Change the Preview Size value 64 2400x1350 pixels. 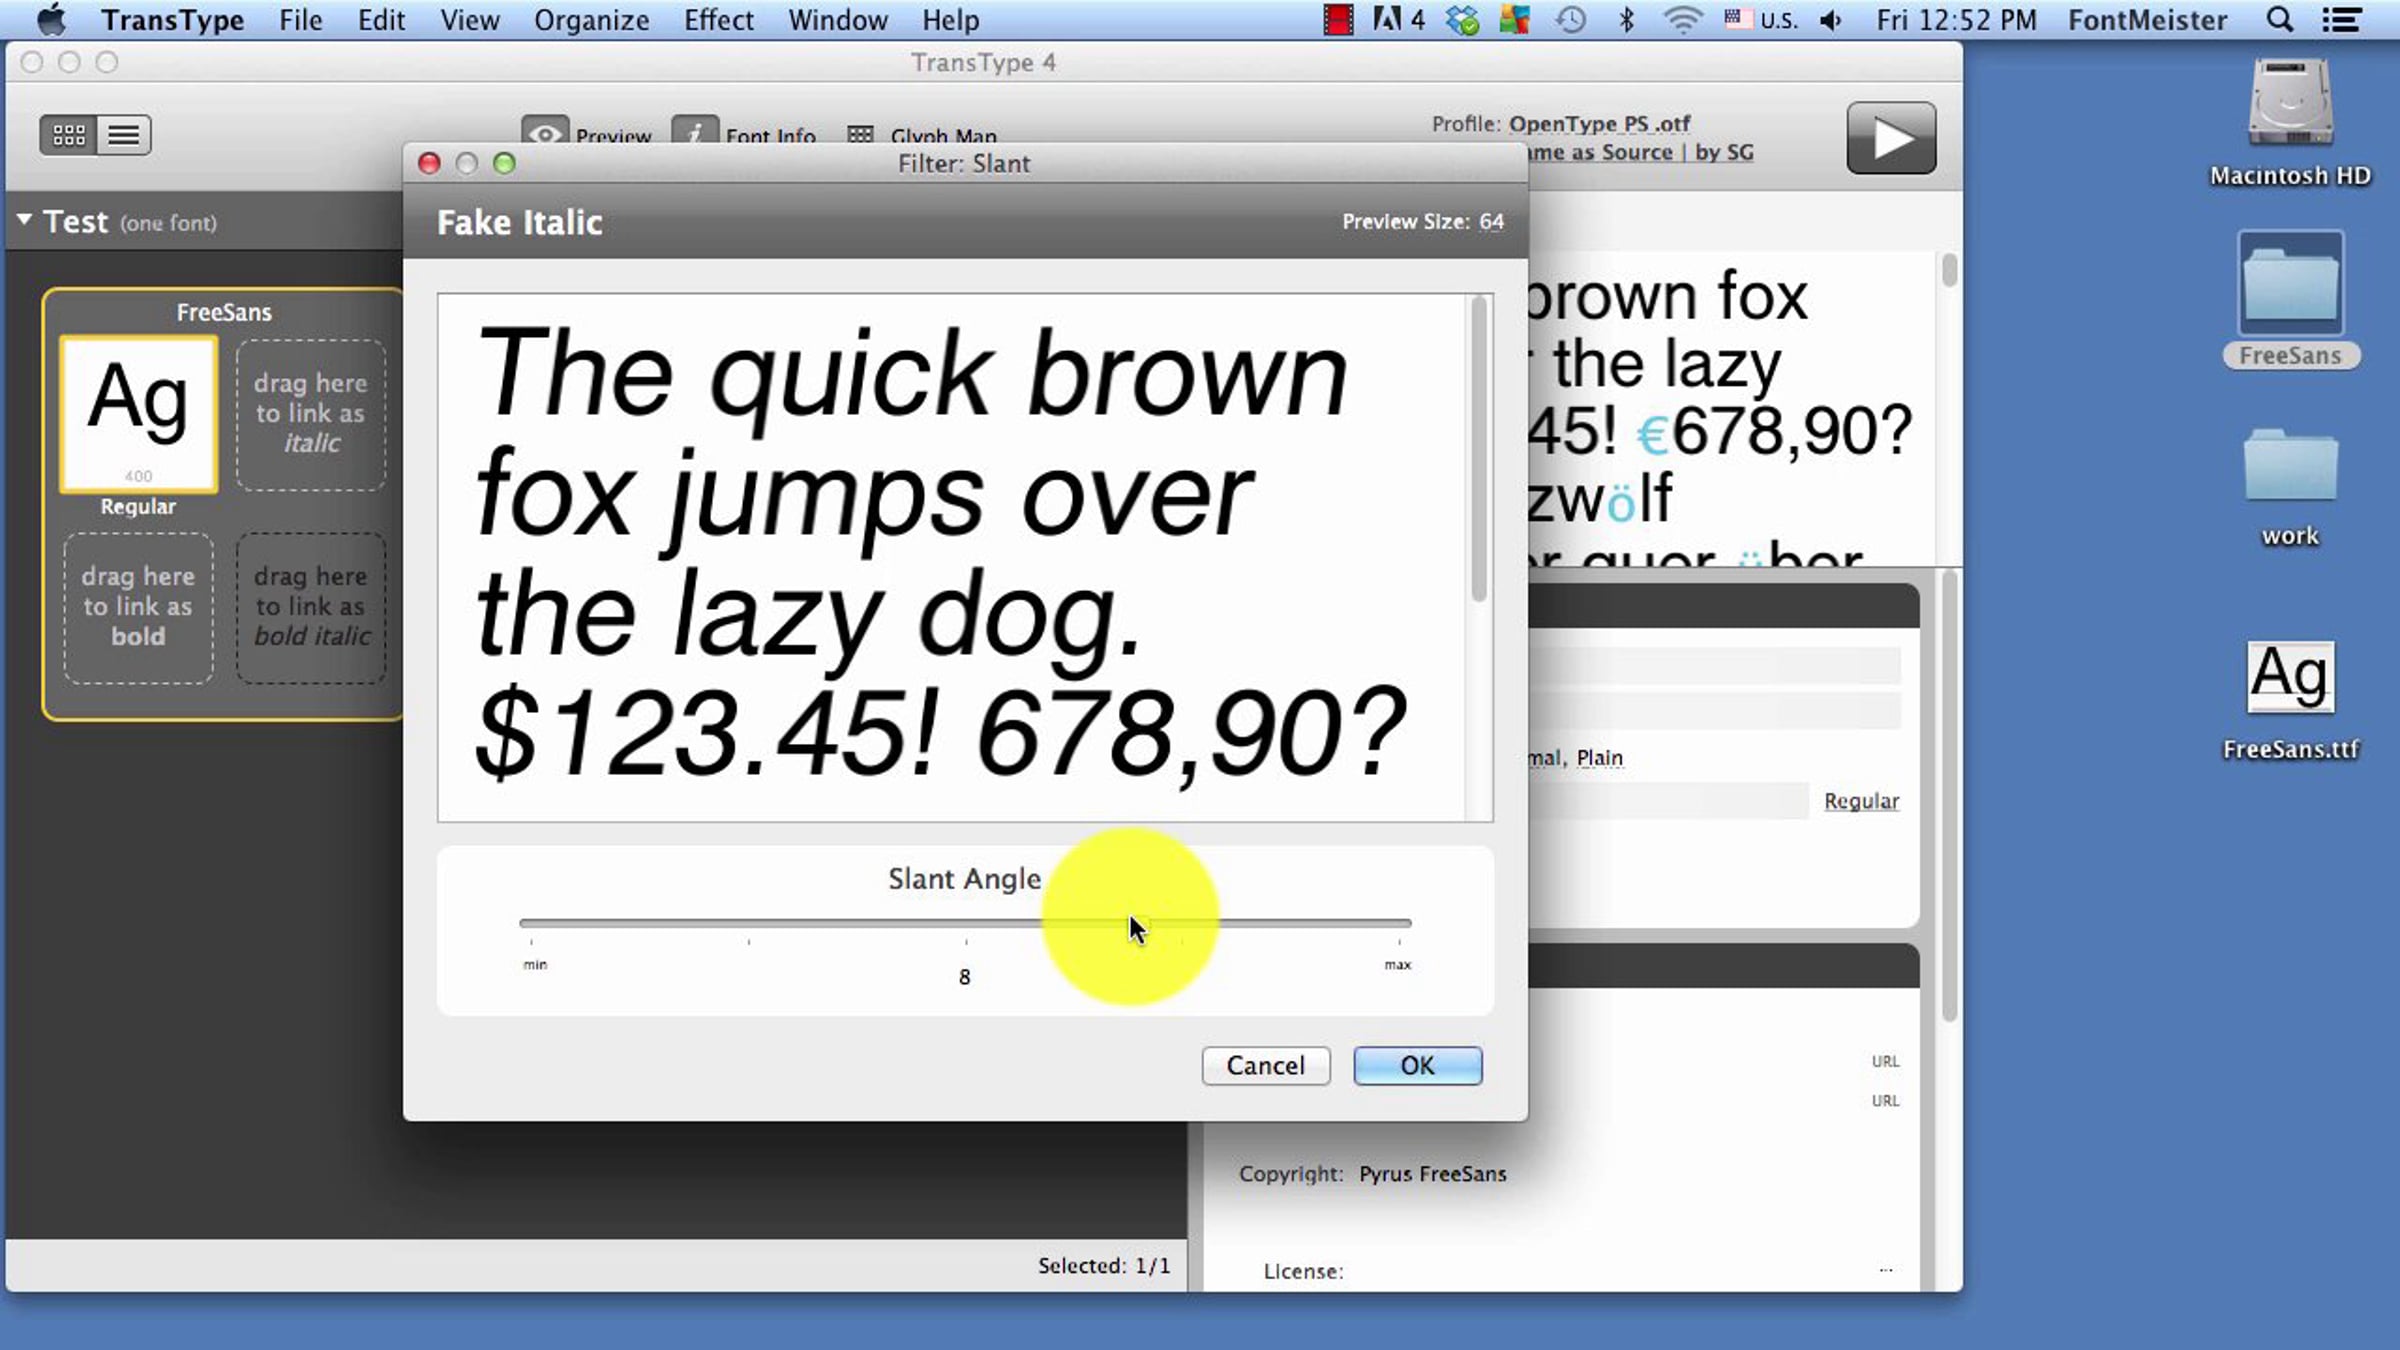coord(1491,221)
